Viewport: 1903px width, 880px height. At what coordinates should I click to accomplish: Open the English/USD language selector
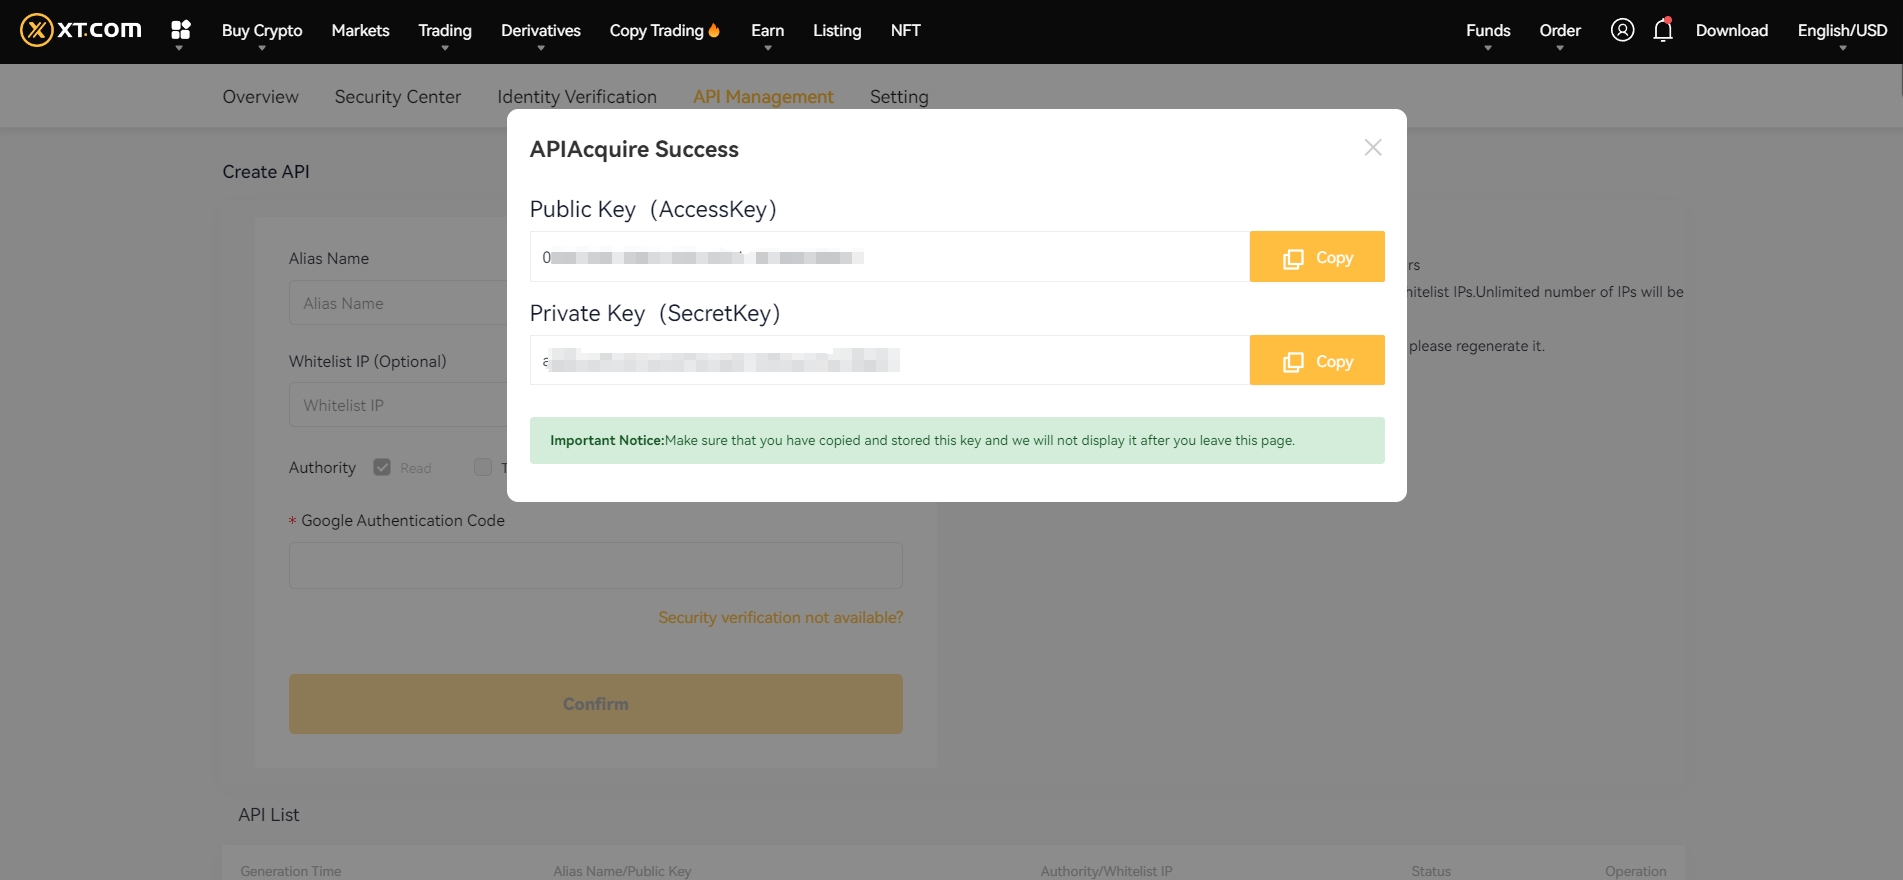(x=1841, y=31)
